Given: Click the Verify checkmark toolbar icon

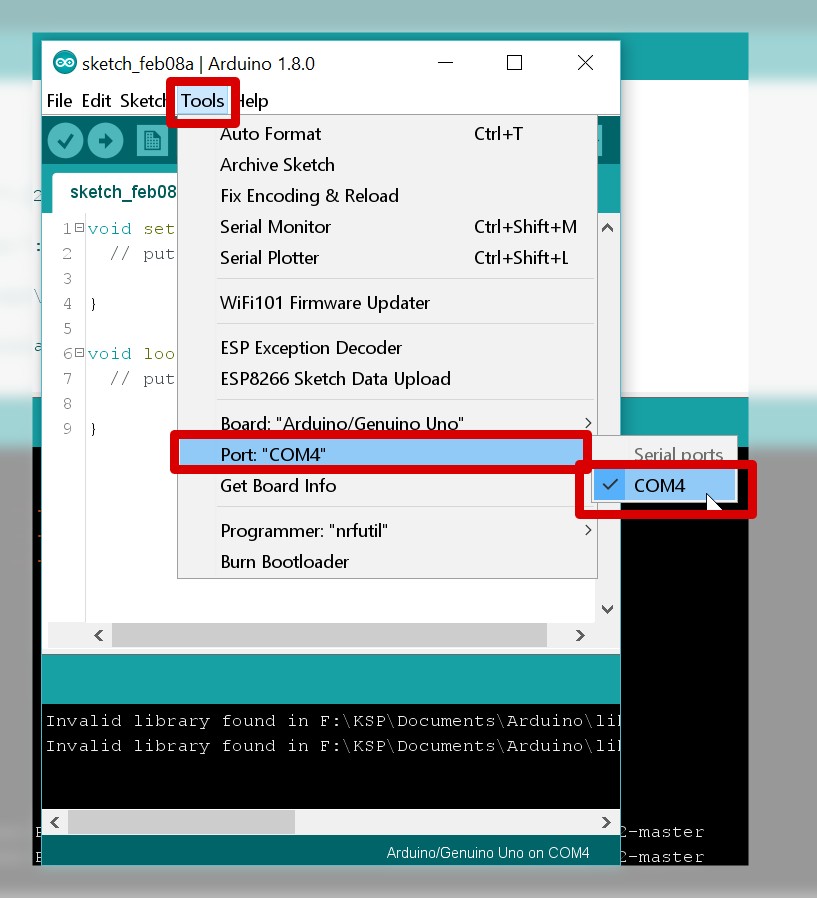Looking at the screenshot, I should [x=65, y=141].
